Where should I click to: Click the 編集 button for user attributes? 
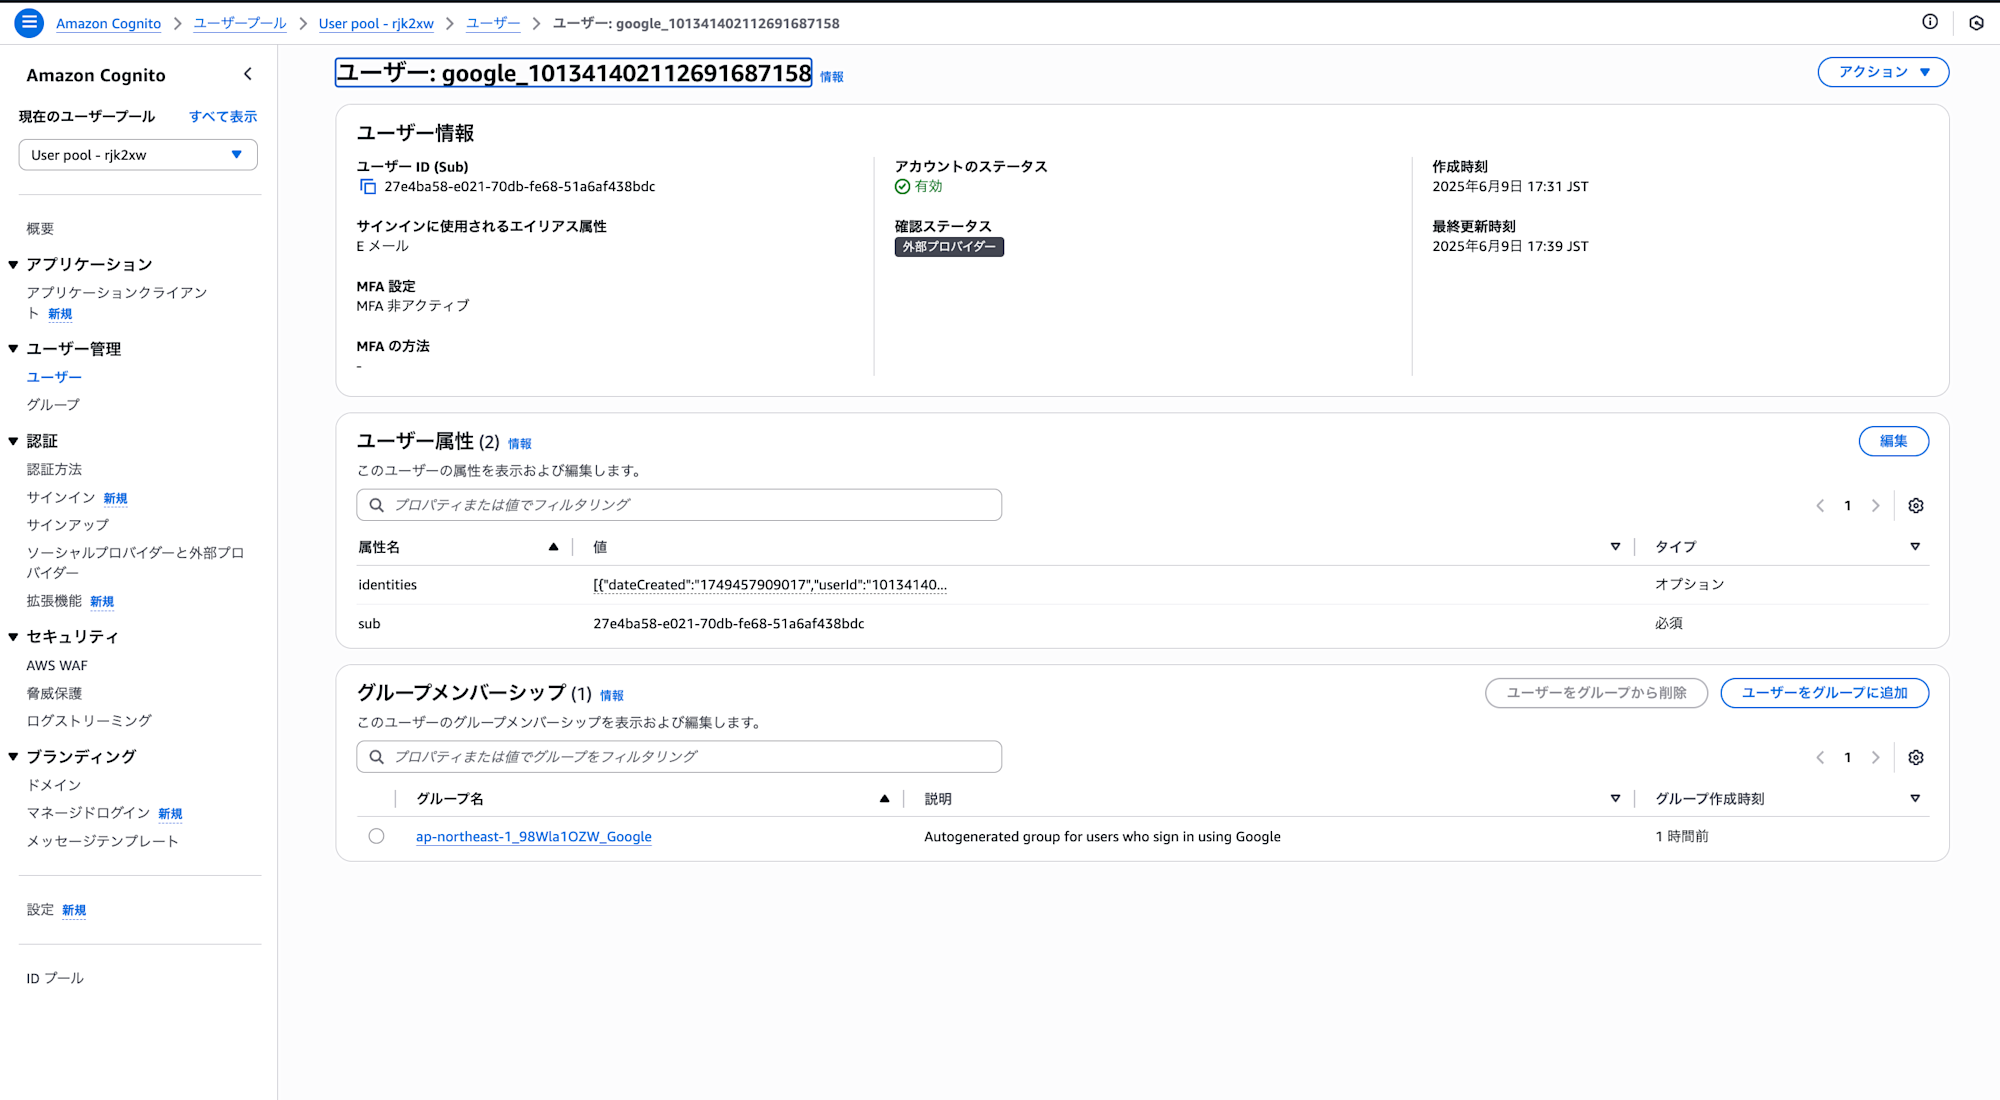point(1893,441)
